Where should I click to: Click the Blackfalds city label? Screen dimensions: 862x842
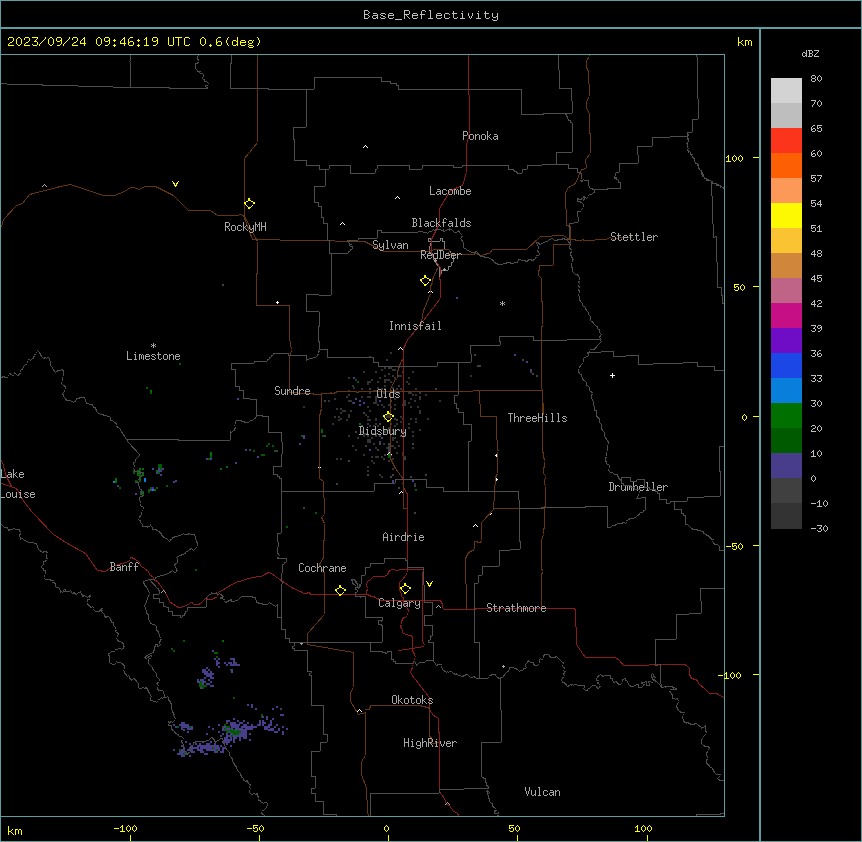point(441,223)
